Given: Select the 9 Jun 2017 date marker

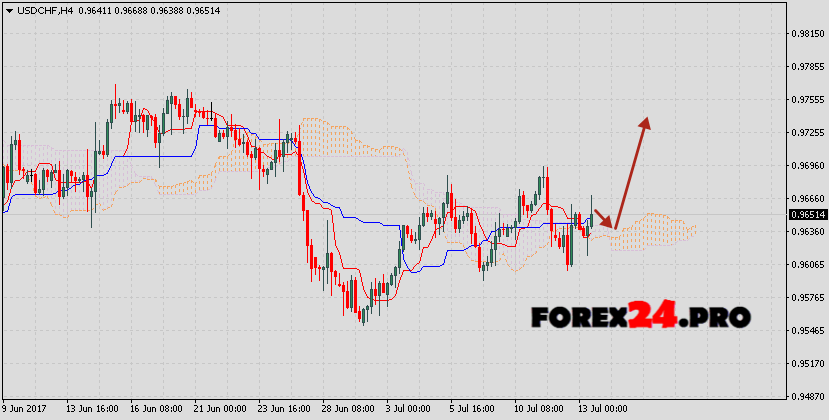Looking at the screenshot, I should pos(27,409).
